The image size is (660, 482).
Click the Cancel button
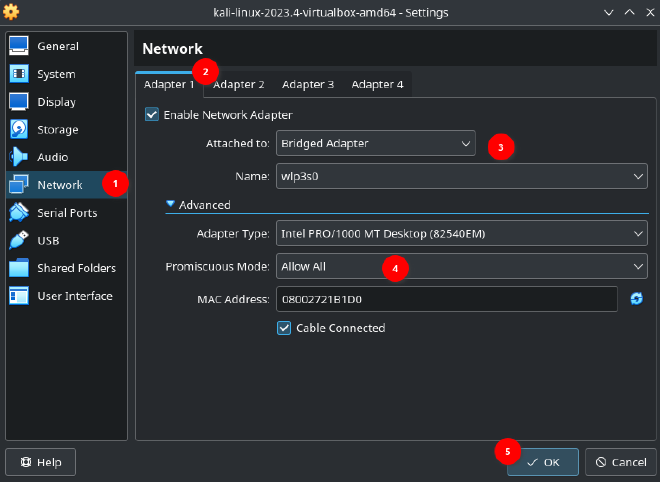pyautogui.click(x=621, y=462)
